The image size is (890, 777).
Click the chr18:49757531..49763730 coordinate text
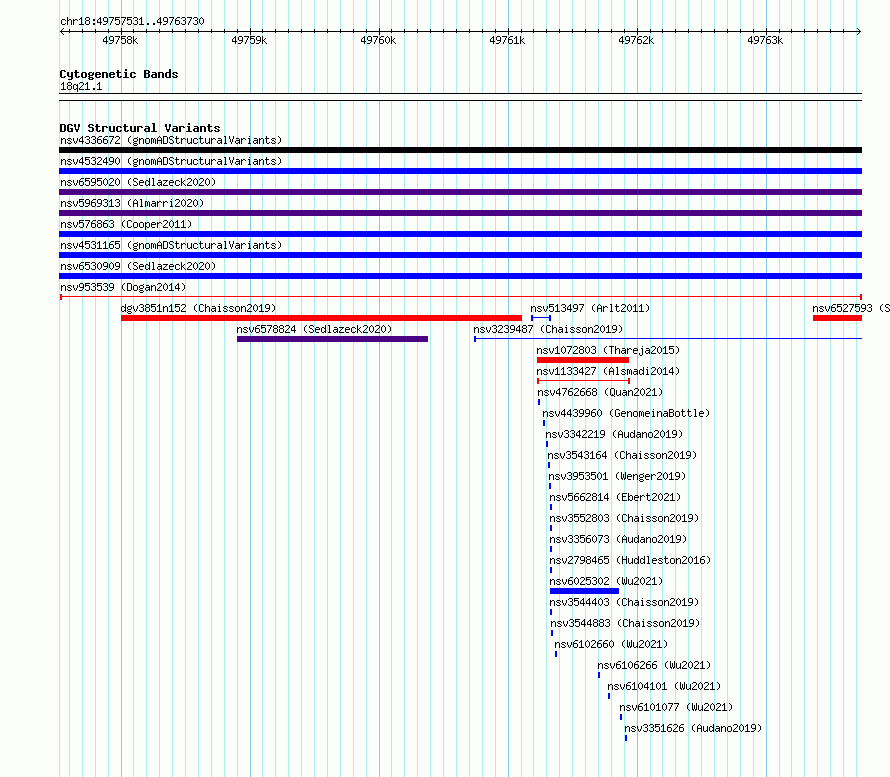coord(132,21)
